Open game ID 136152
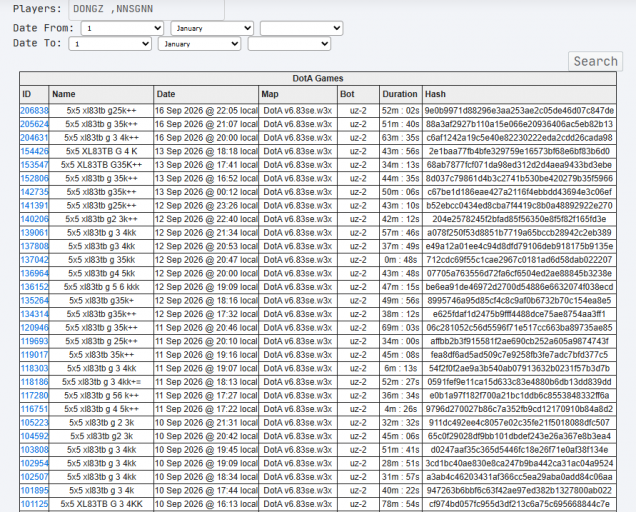Screen dimensions: 636x512 (34, 287)
